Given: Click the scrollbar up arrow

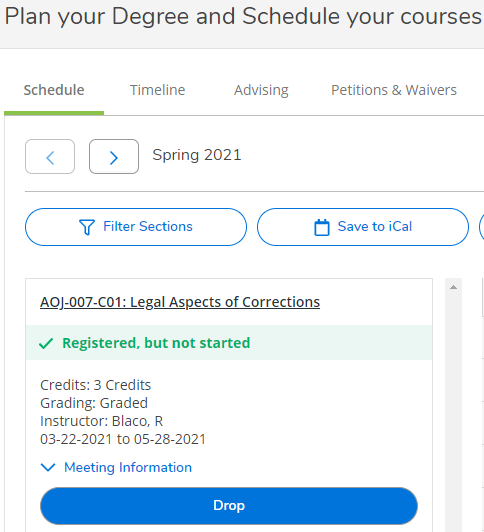Looking at the screenshot, I should (453, 287).
